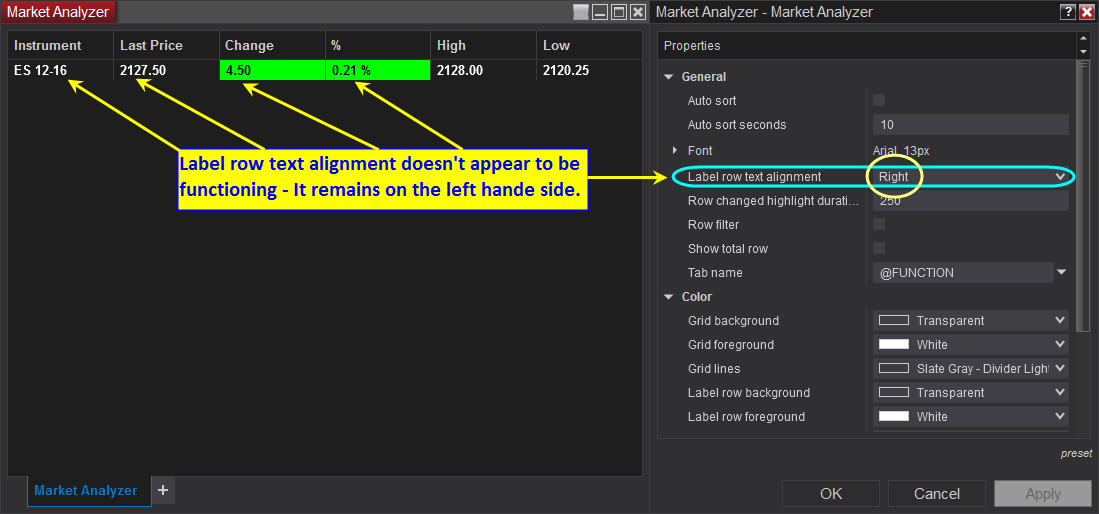Click the Row changed highlight duration field
Image resolution: width=1099 pixels, height=514 pixels.
(x=971, y=201)
